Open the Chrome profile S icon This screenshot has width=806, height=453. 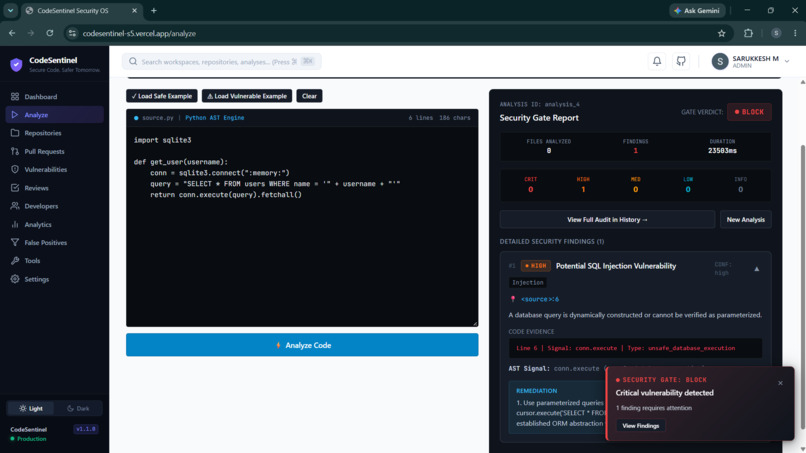click(776, 33)
